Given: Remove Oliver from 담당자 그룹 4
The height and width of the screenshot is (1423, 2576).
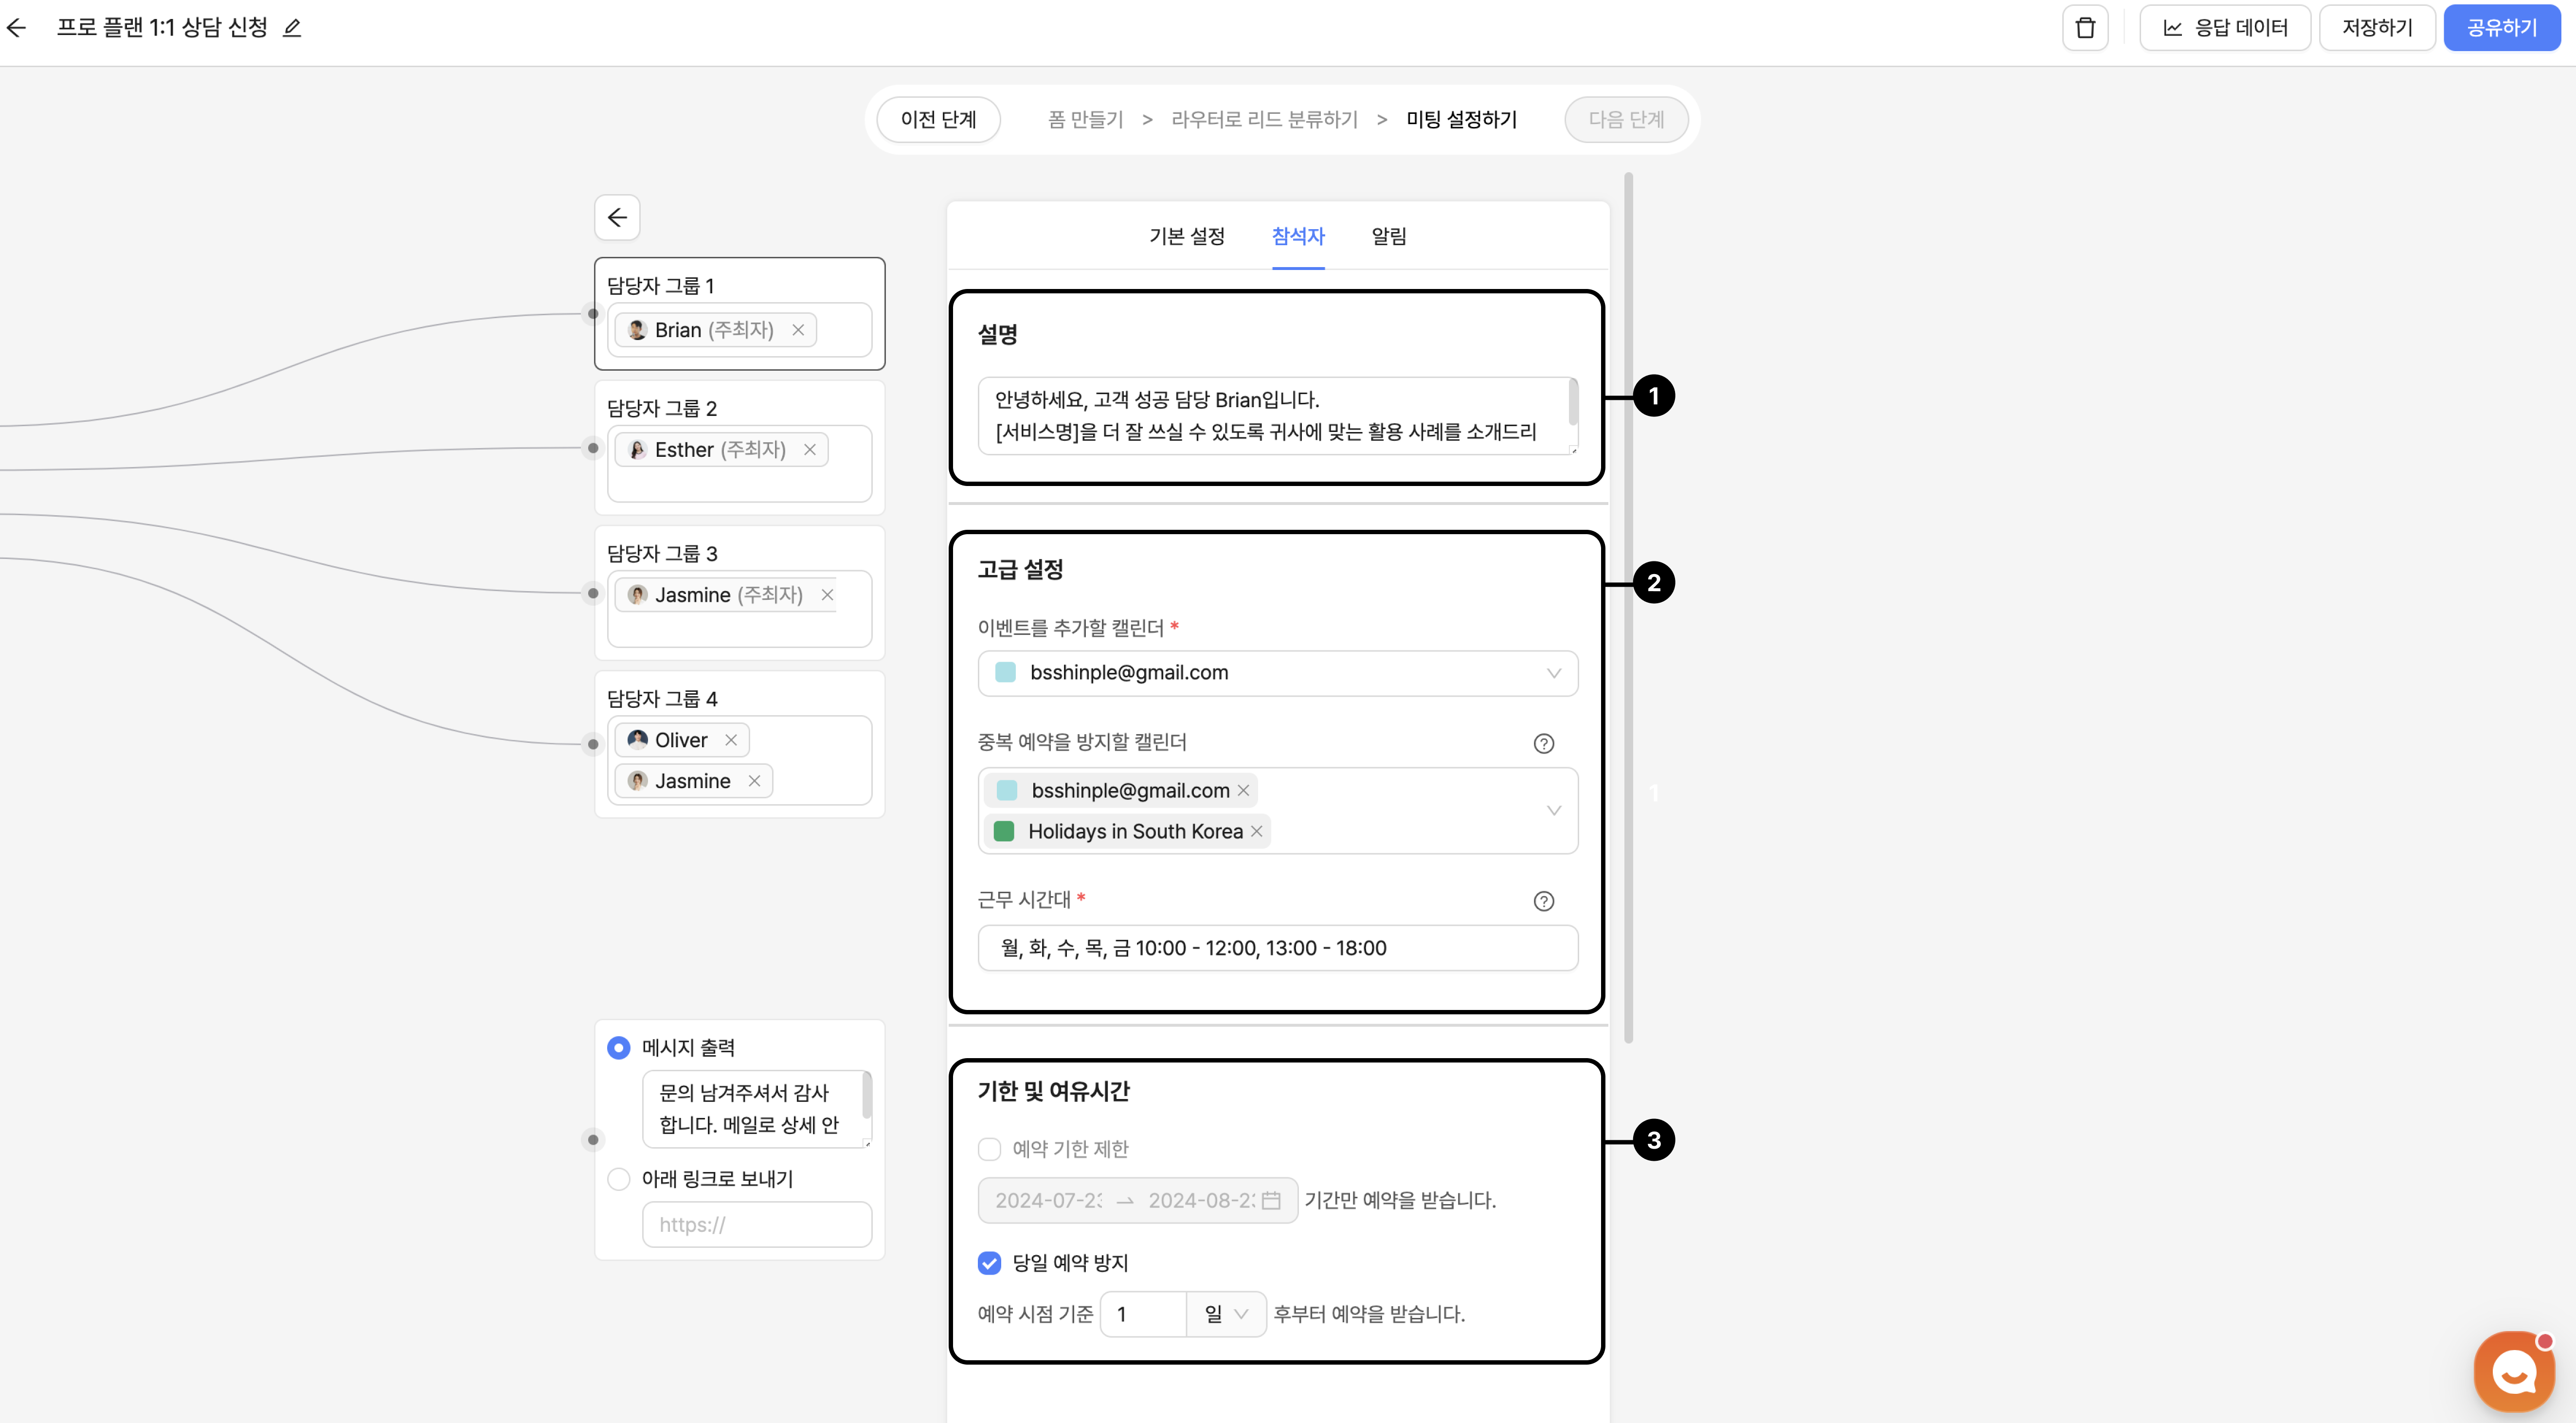Looking at the screenshot, I should coord(731,740).
